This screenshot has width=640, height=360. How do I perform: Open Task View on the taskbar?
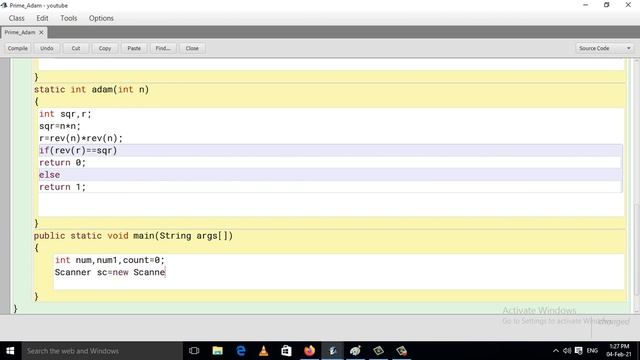(x=194, y=351)
